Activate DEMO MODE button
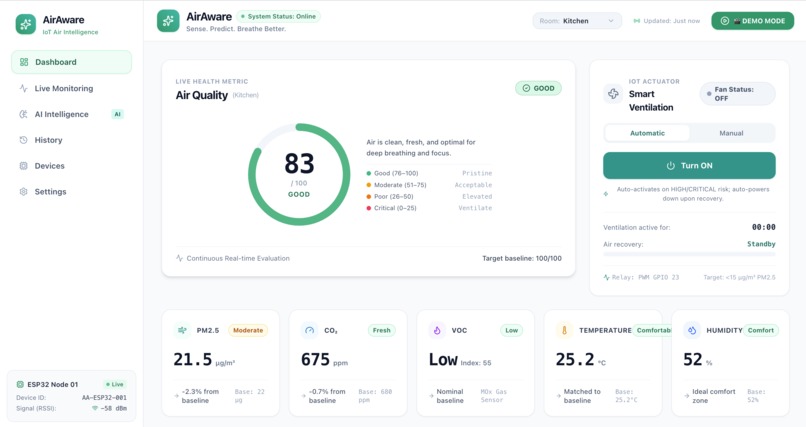Viewport: 806px width, 427px height. 753,21
